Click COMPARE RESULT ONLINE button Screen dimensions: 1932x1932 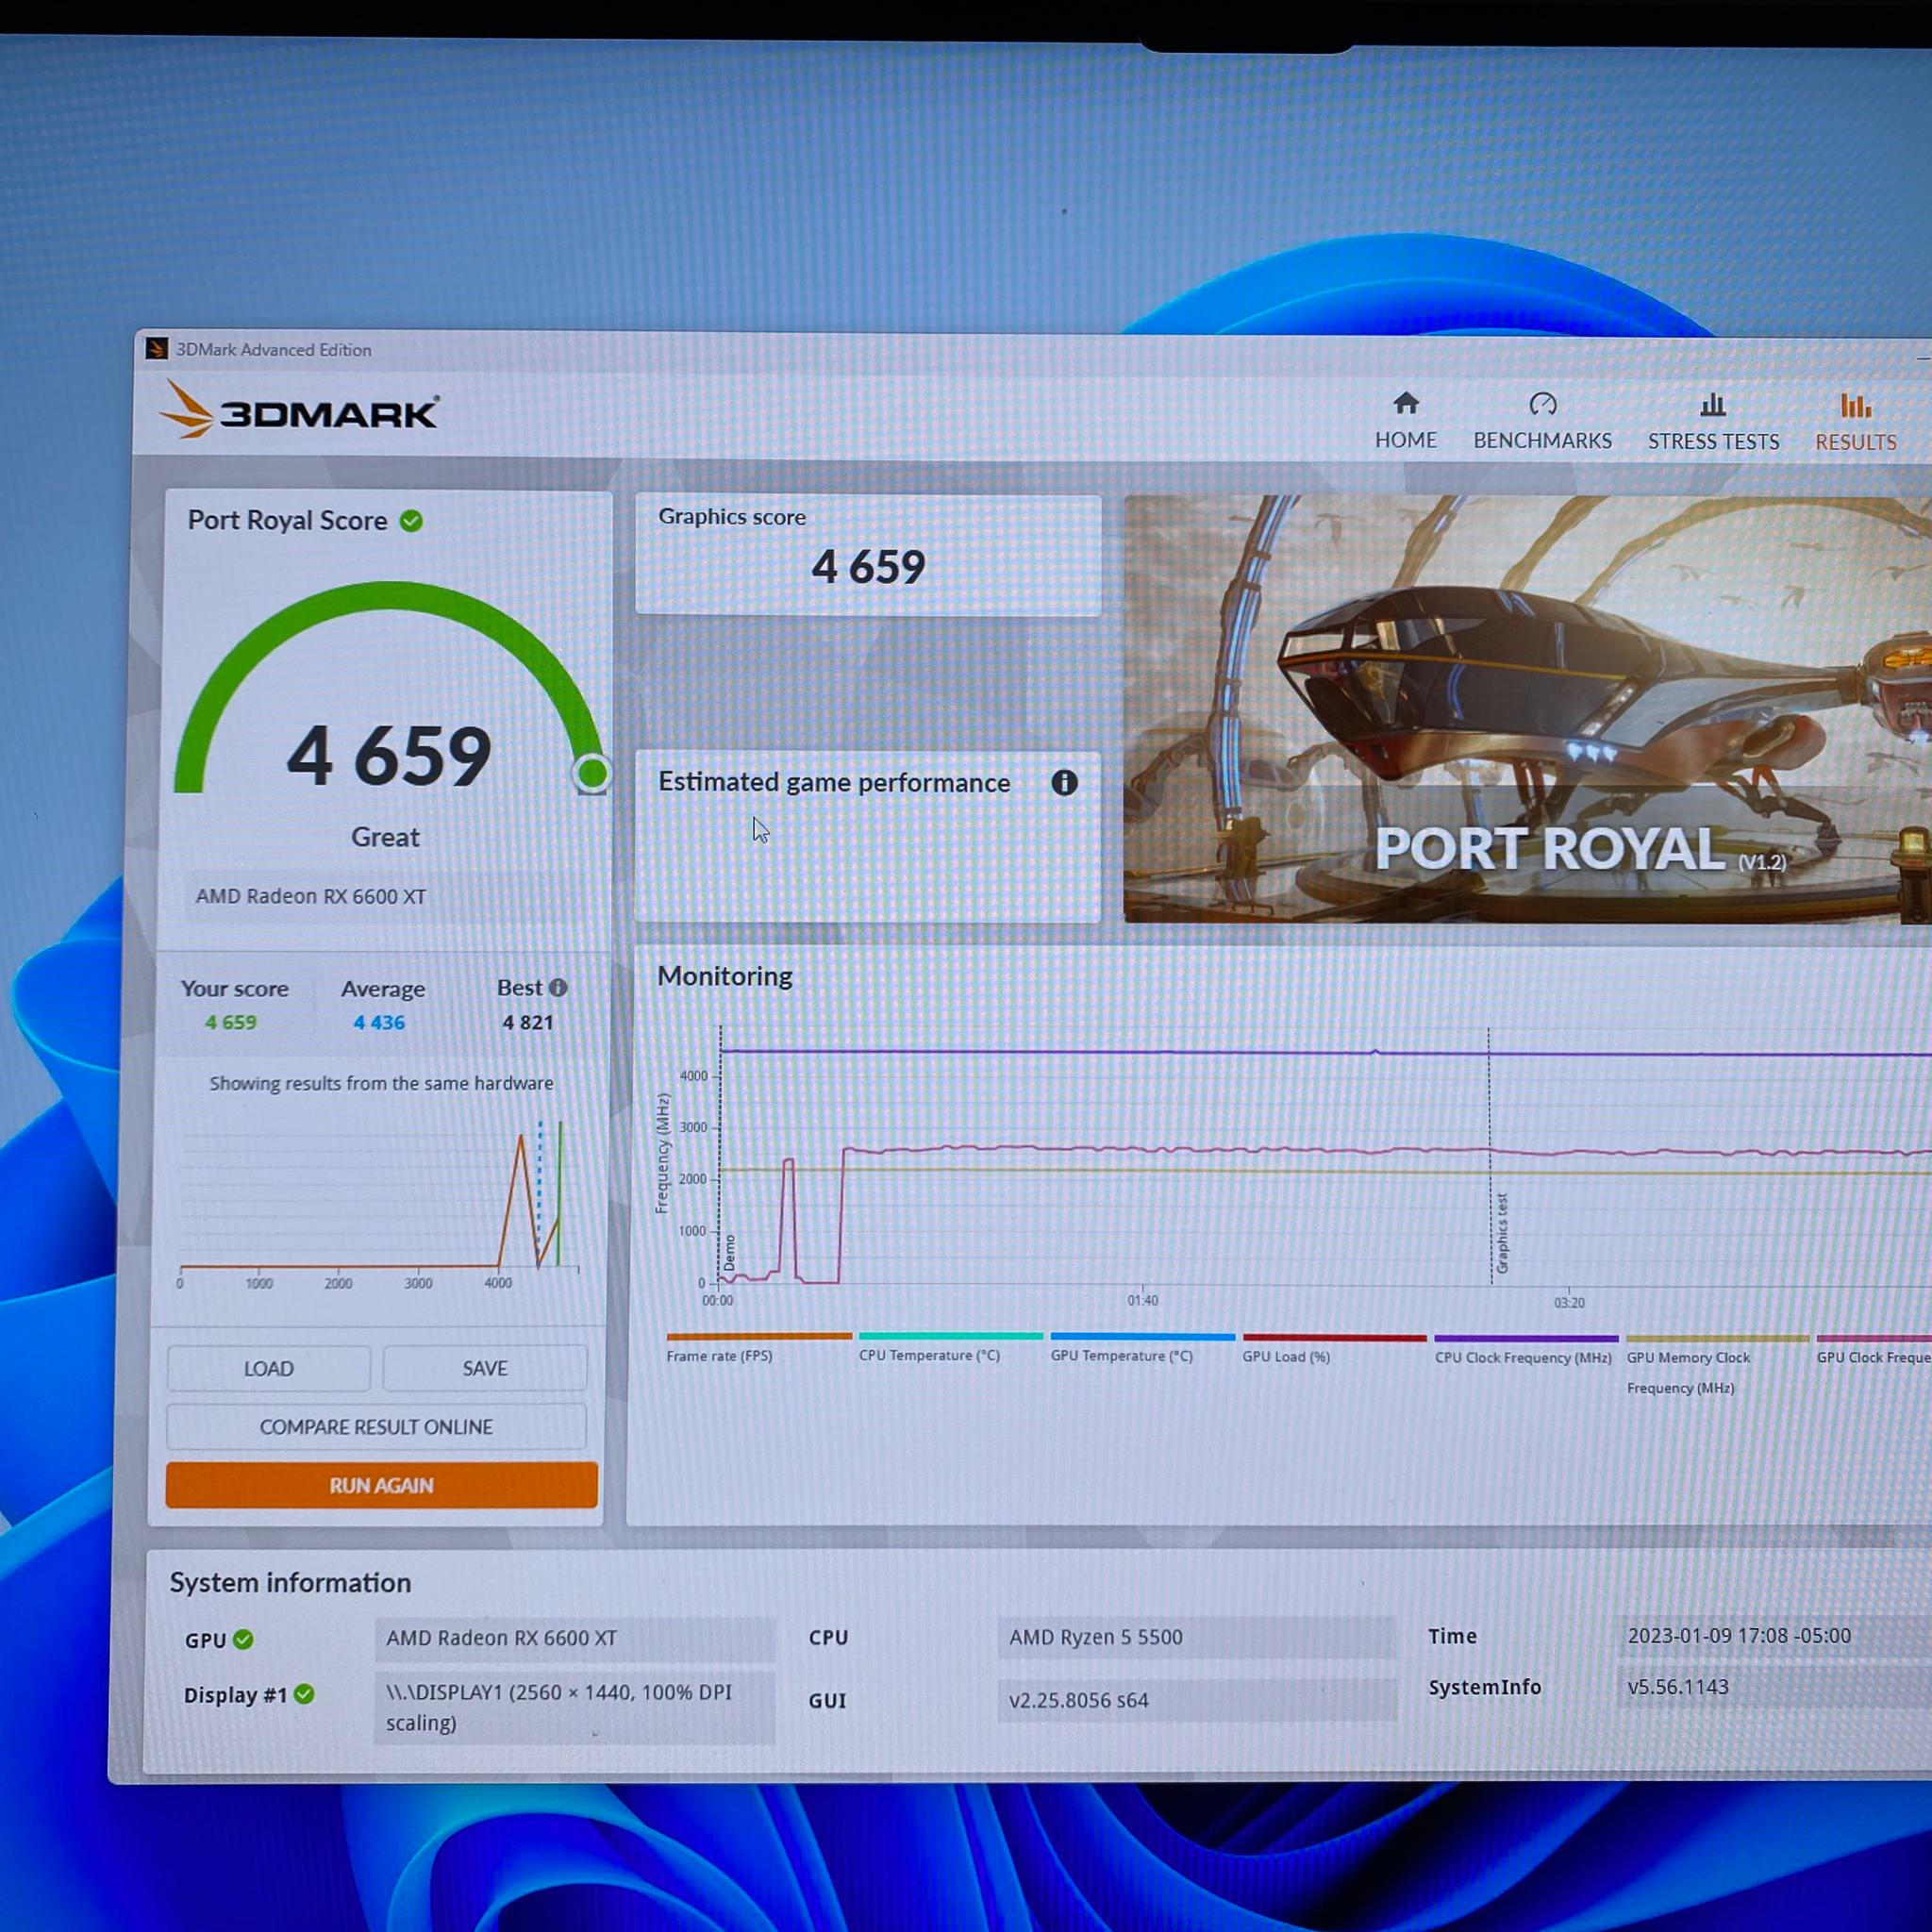click(376, 1427)
